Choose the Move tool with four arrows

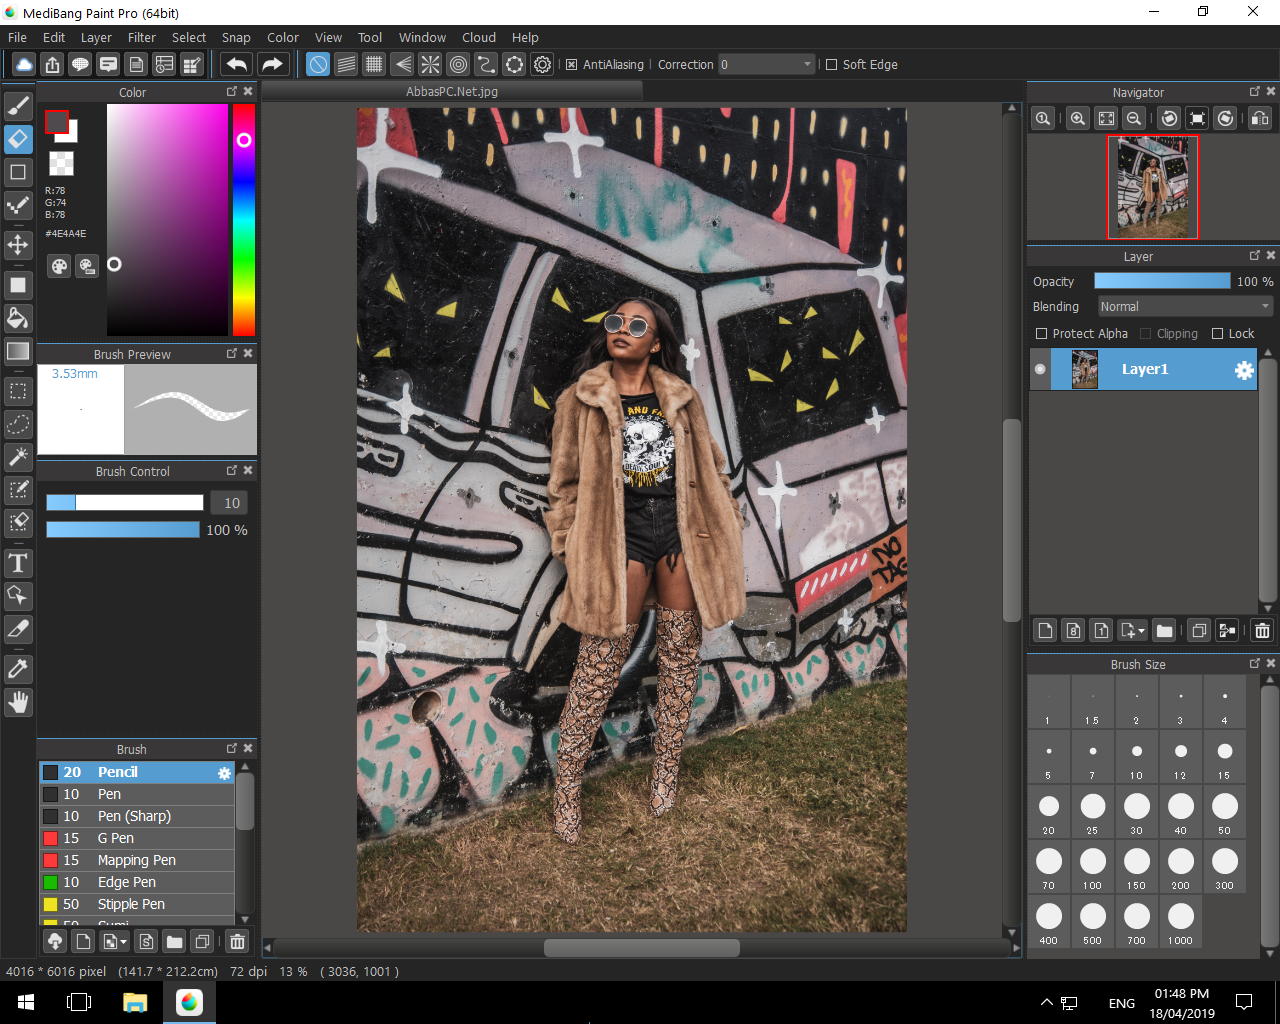pos(18,245)
